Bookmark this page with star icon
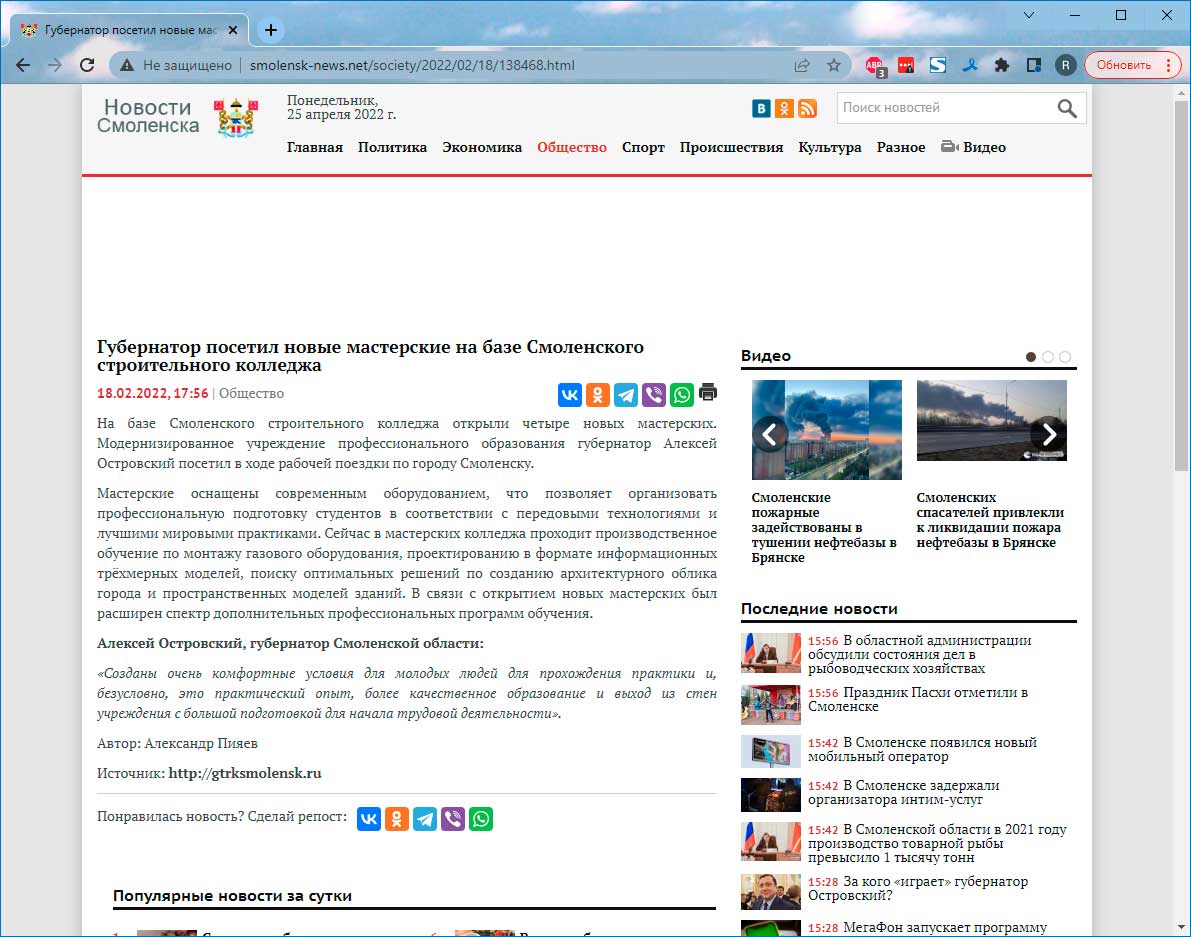1191x937 pixels. tap(833, 65)
